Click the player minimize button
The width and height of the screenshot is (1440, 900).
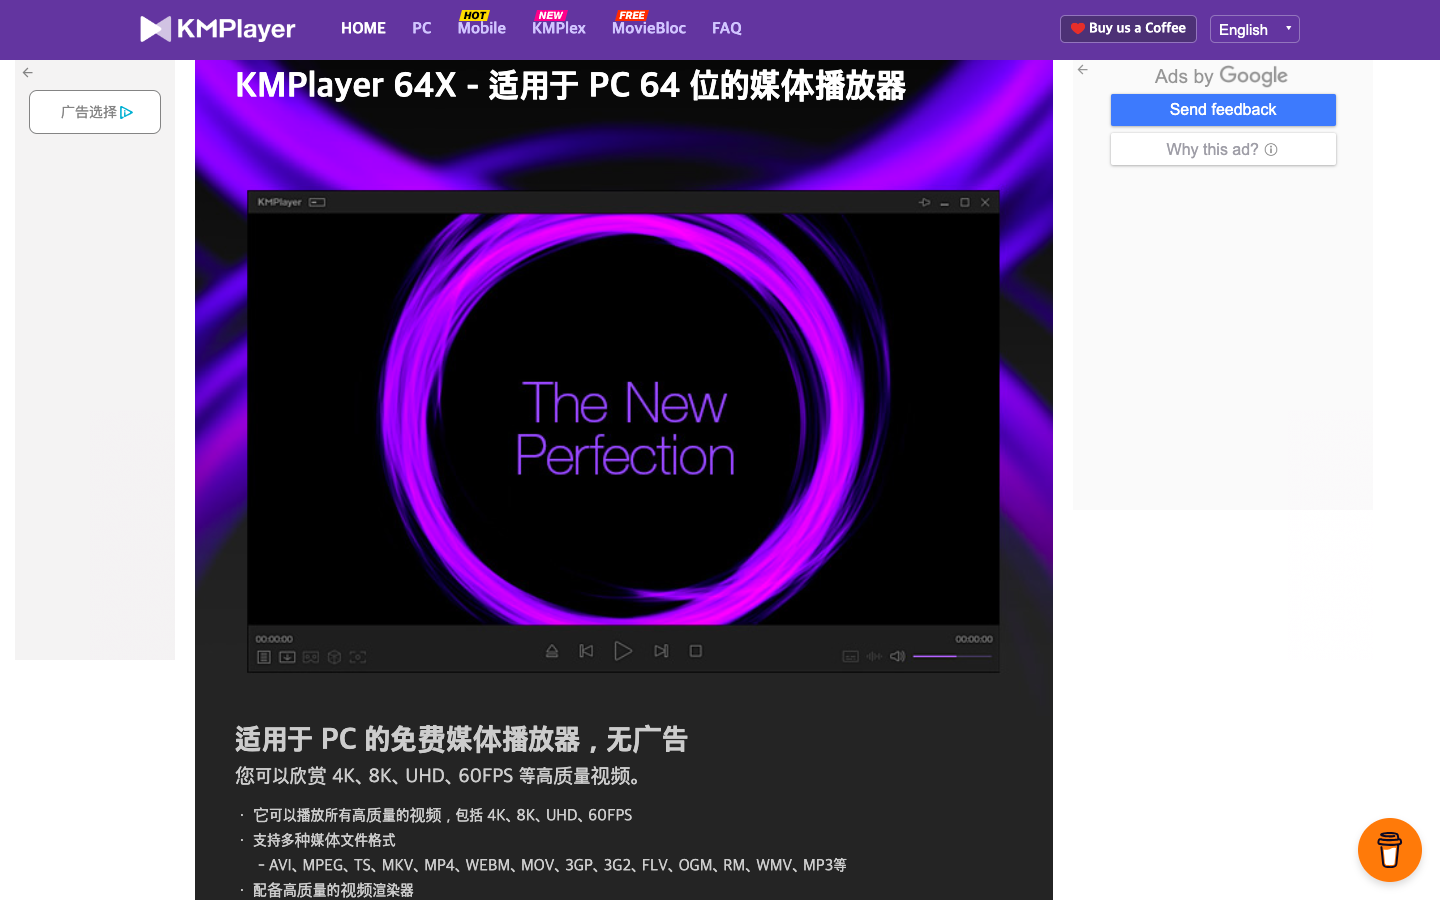(944, 203)
